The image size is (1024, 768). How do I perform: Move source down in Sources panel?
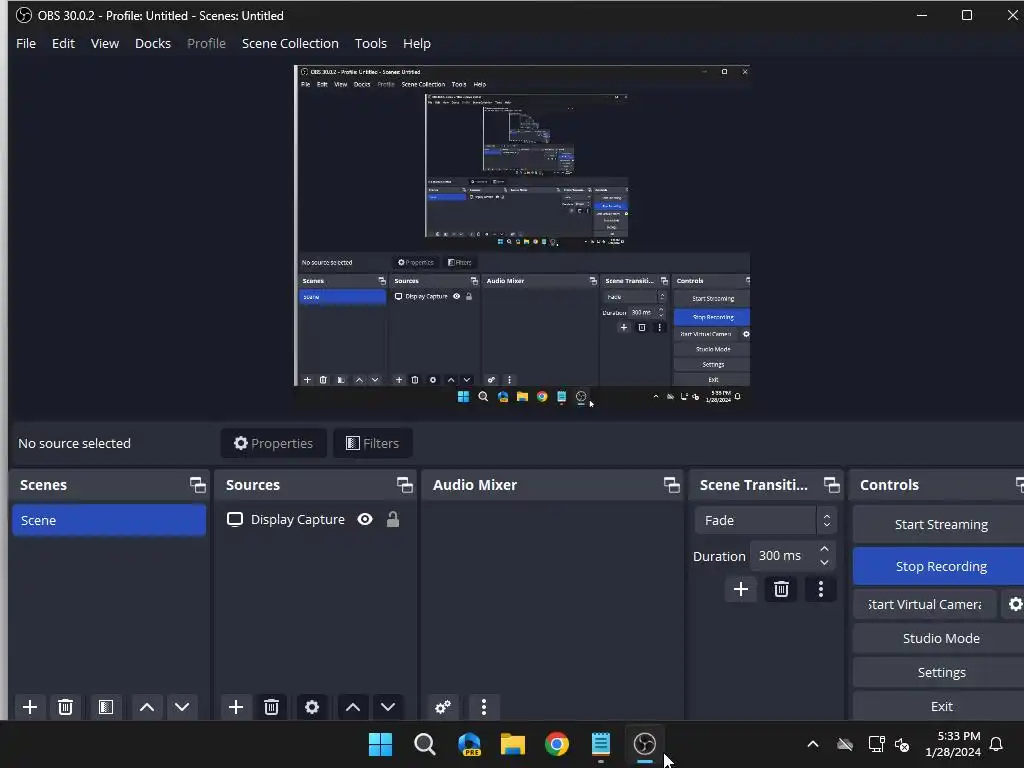[388, 707]
